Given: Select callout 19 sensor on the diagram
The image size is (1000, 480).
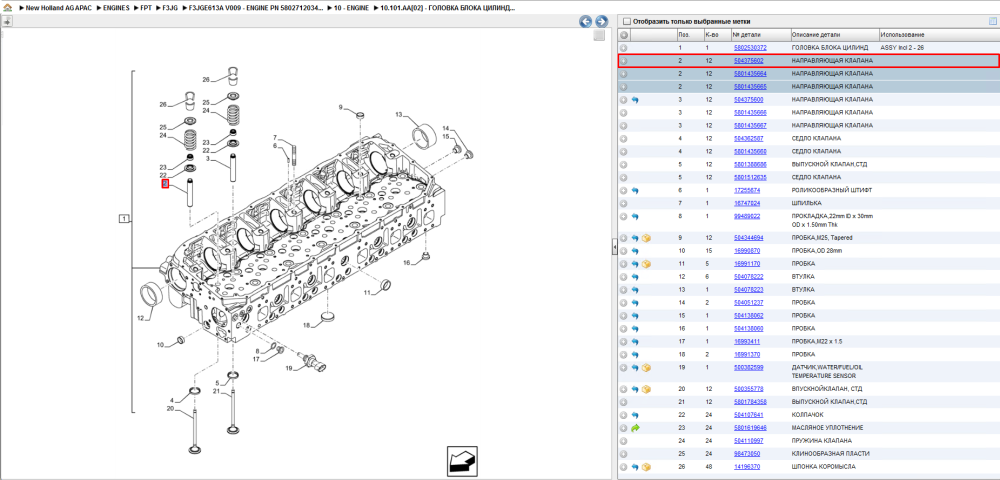Looking at the screenshot, I should [x=288, y=368].
